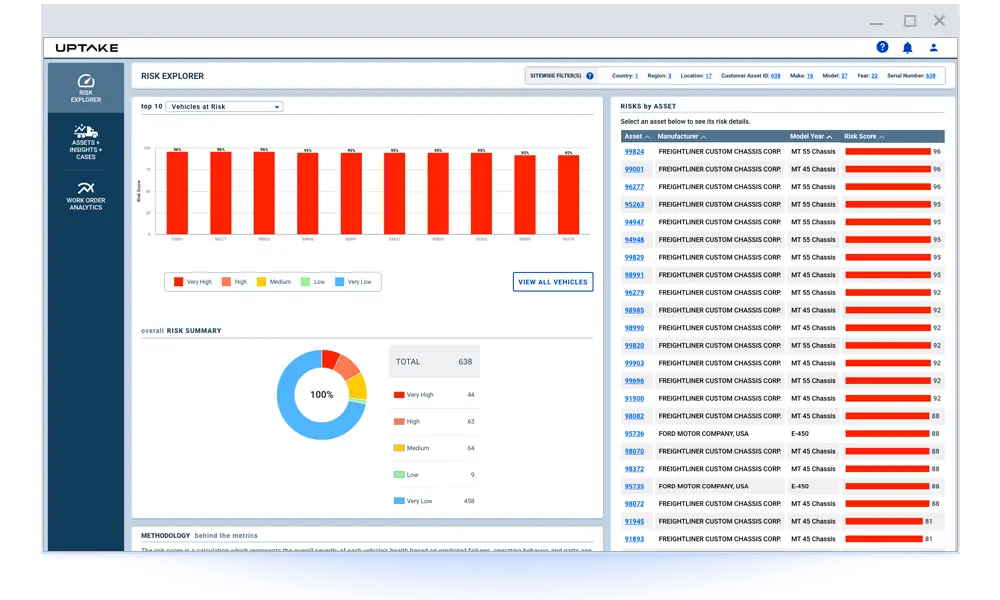The width and height of the screenshot is (1000, 600).
Task: Click Sitewide Filter(s) help icon
Action: tap(590, 76)
